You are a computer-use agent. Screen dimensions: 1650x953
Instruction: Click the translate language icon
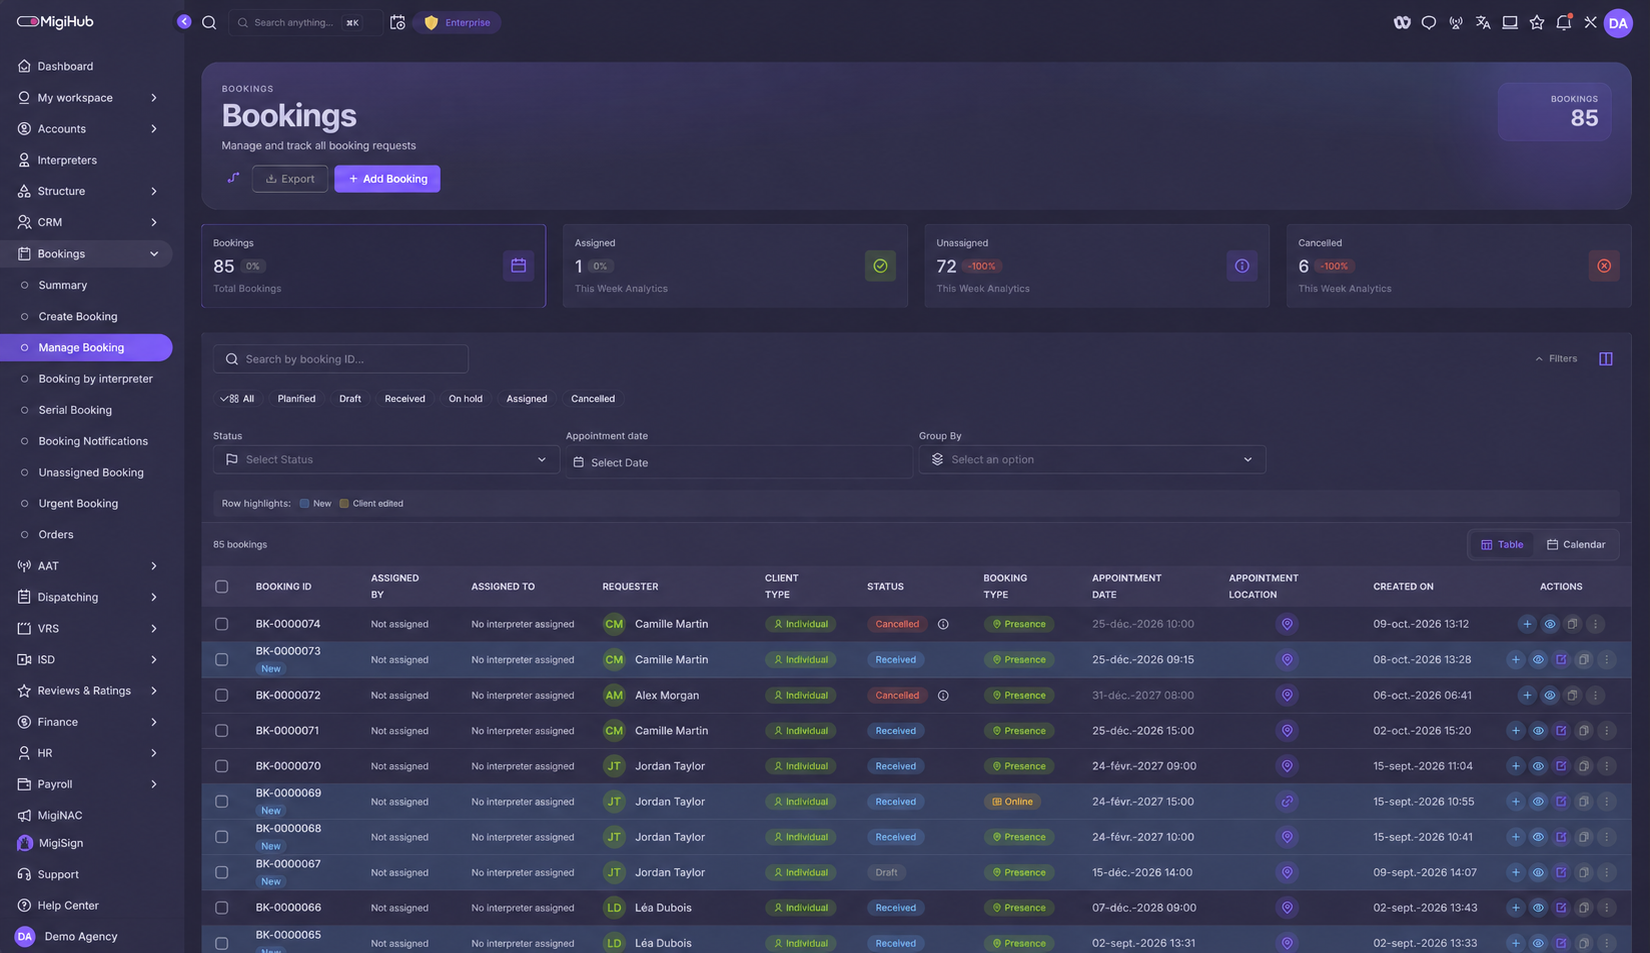pos(1483,22)
